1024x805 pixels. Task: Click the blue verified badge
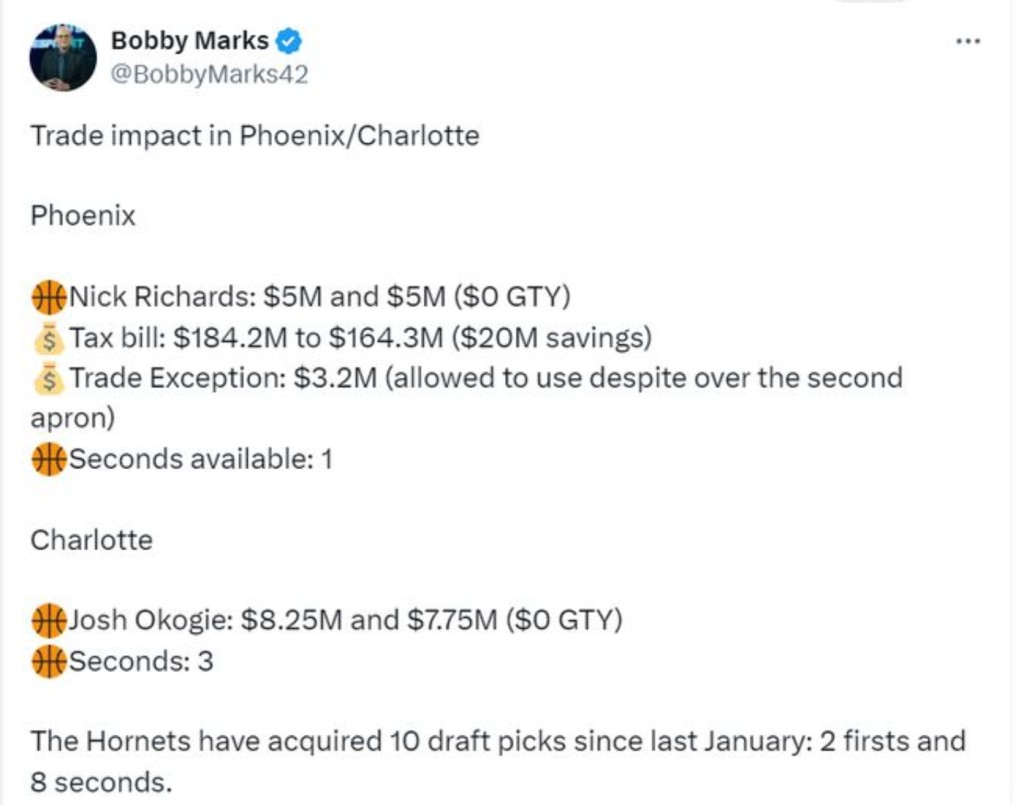click(290, 41)
